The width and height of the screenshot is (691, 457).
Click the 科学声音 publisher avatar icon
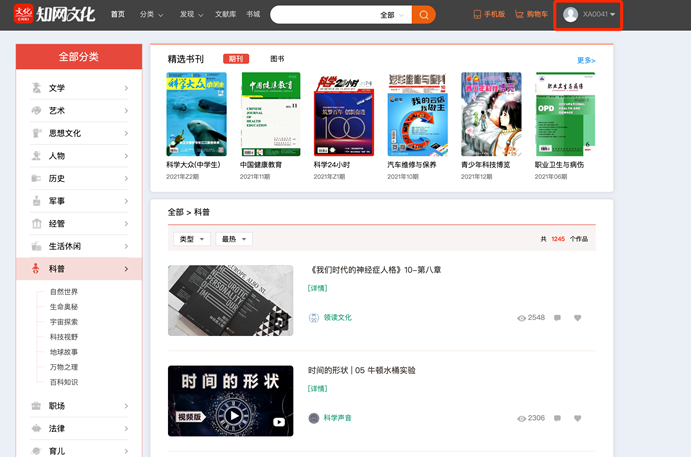314,418
